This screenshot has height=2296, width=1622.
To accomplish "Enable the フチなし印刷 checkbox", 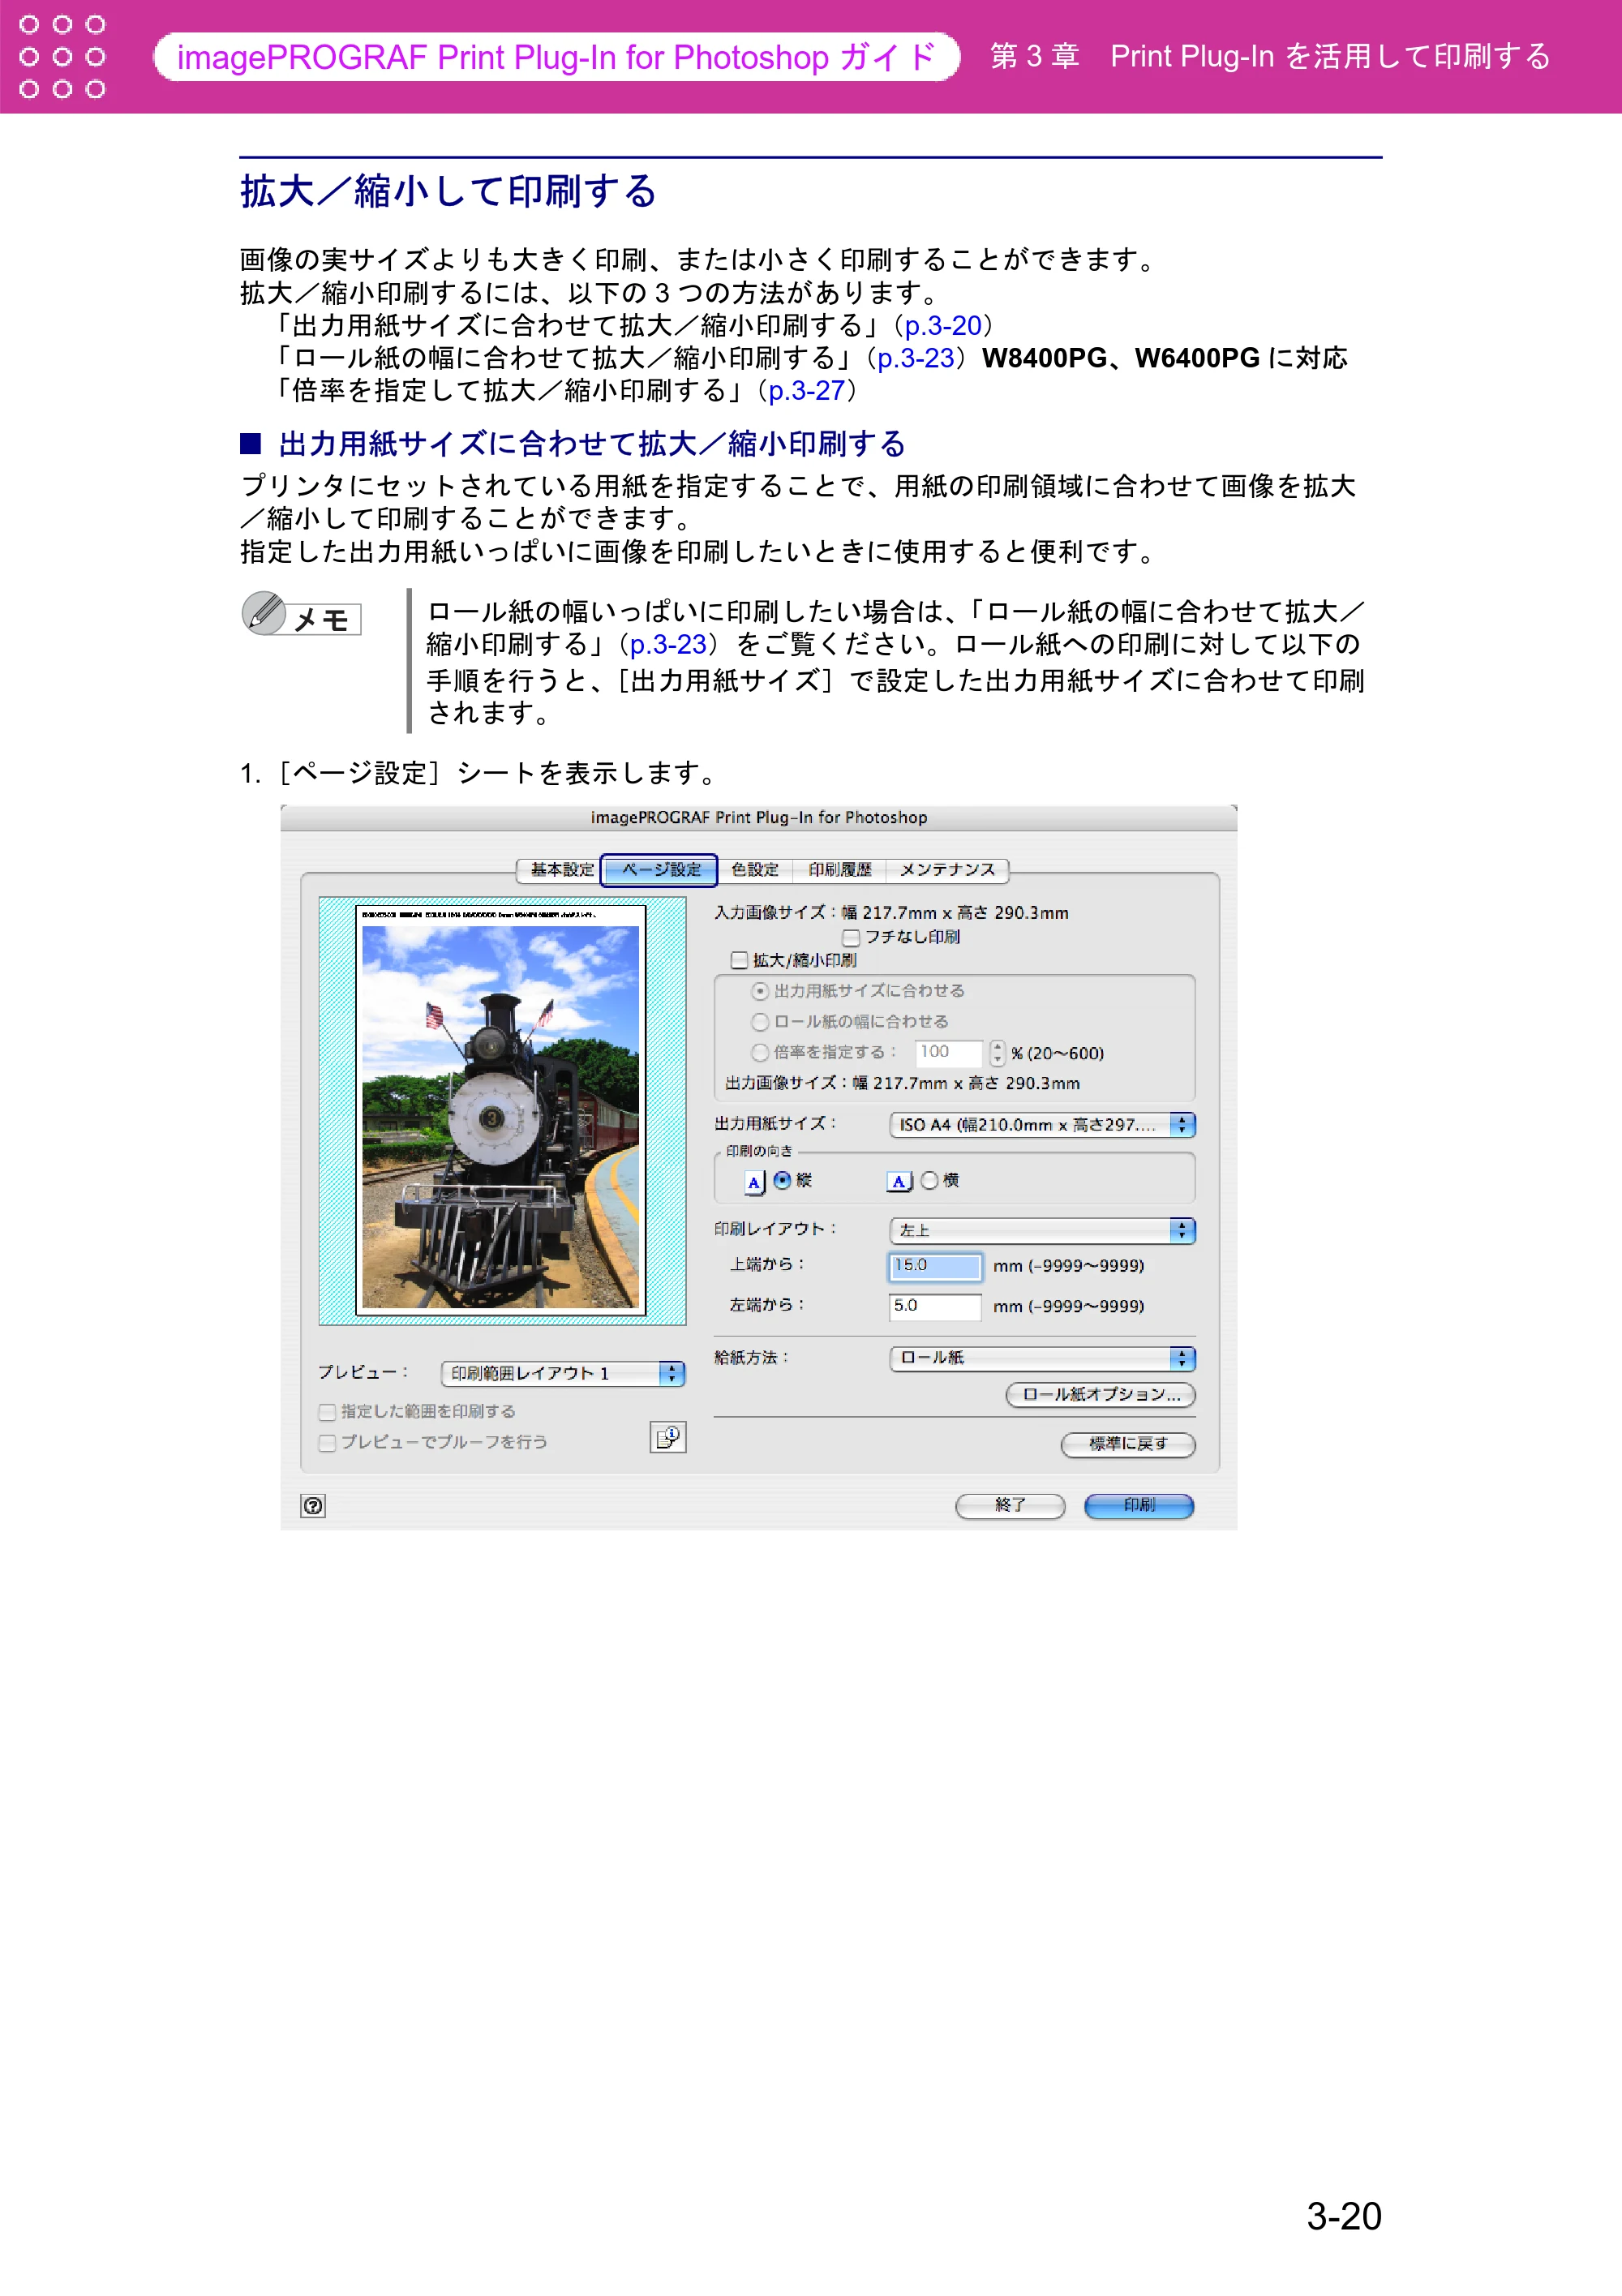I will (x=851, y=937).
